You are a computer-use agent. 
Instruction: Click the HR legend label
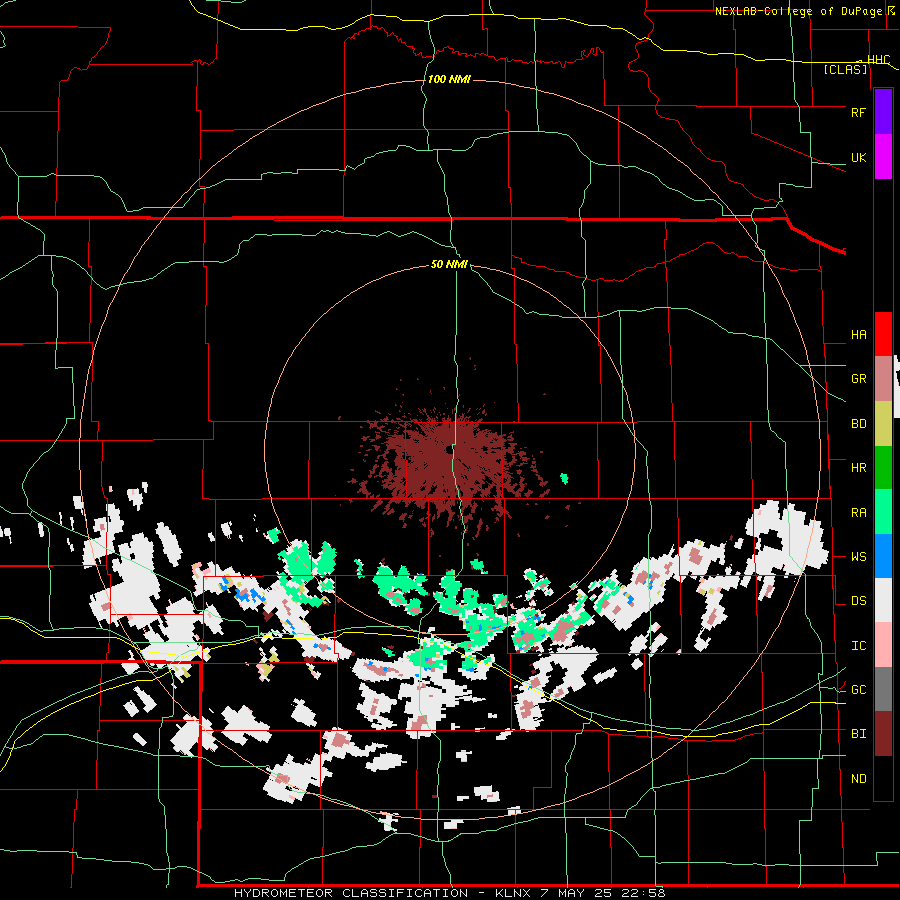[x=858, y=468]
